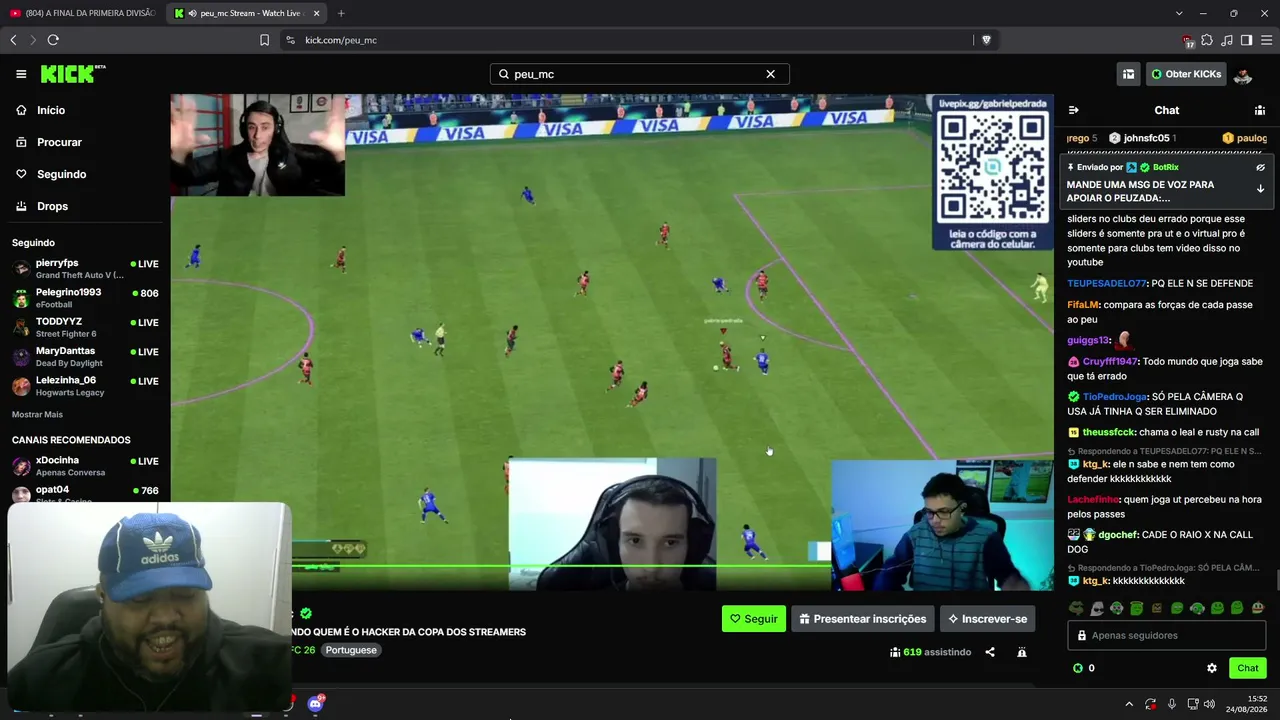Toggle the browser sidebar panel
The height and width of the screenshot is (720, 1280).
pos(1246,40)
